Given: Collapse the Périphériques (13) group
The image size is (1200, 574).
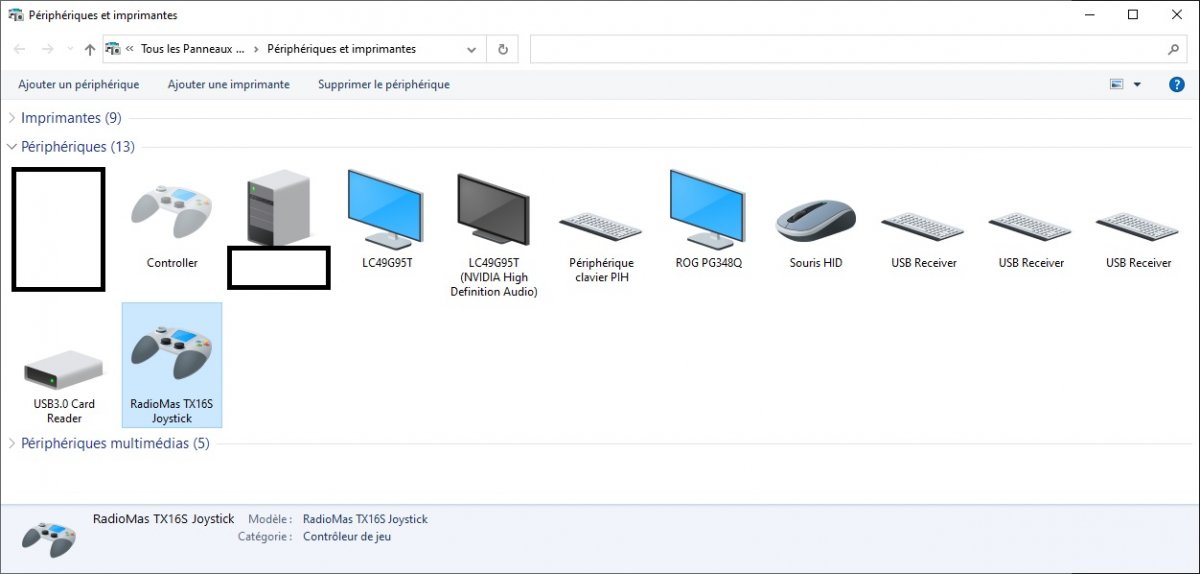Looking at the screenshot, I should [12, 147].
